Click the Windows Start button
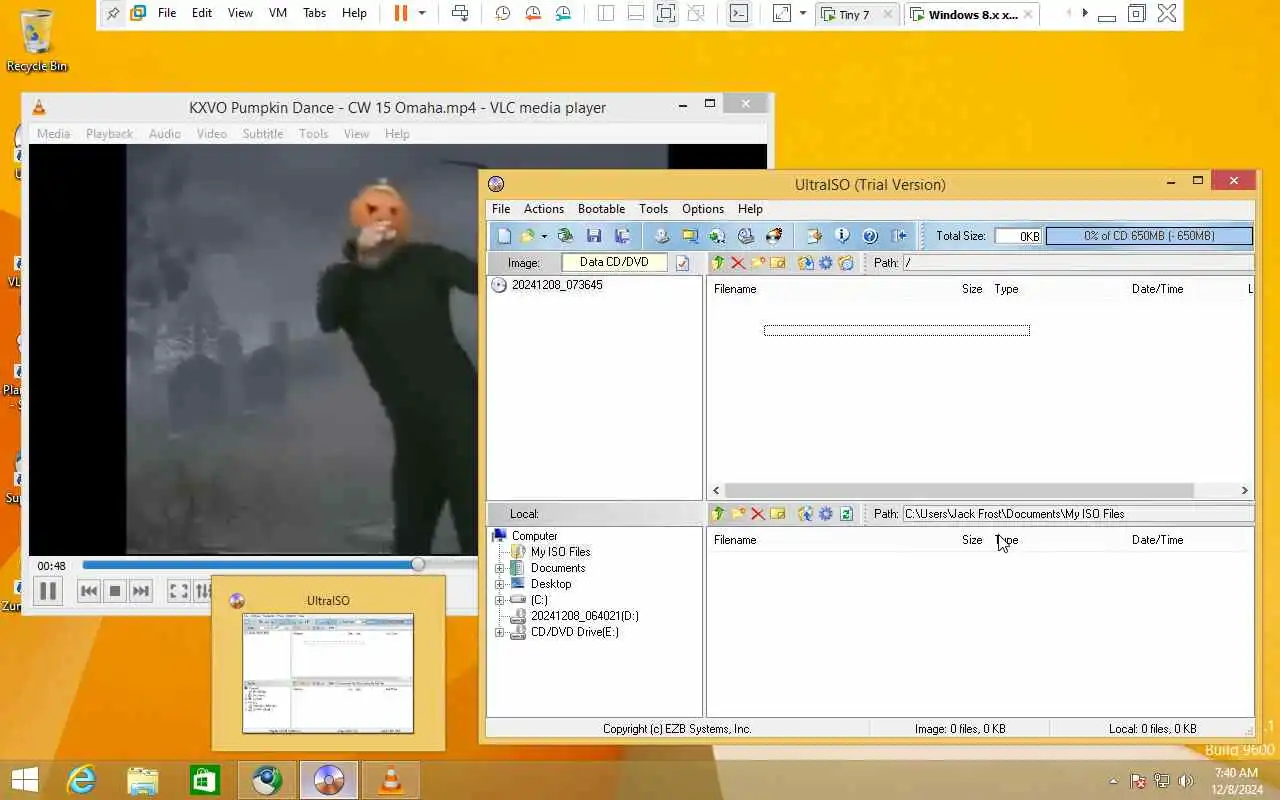Image resolution: width=1280 pixels, height=800 pixels. [x=25, y=779]
